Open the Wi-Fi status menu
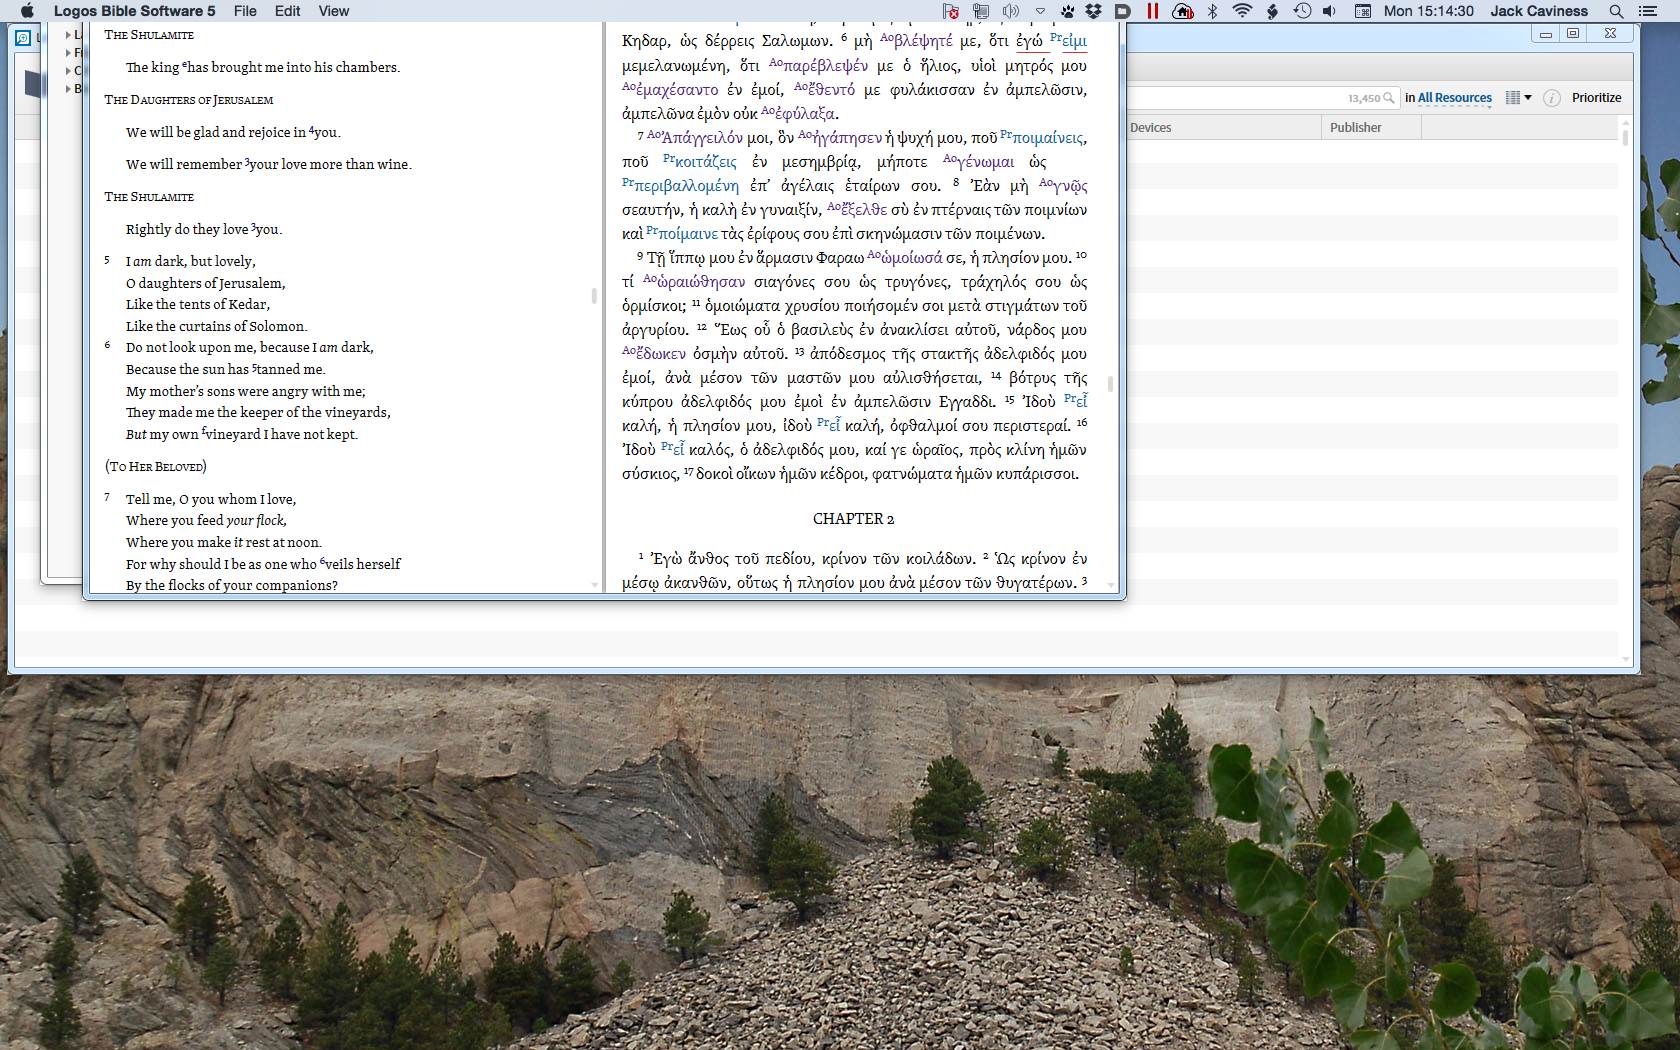Image resolution: width=1680 pixels, height=1050 pixels. pyautogui.click(x=1242, y=11)
